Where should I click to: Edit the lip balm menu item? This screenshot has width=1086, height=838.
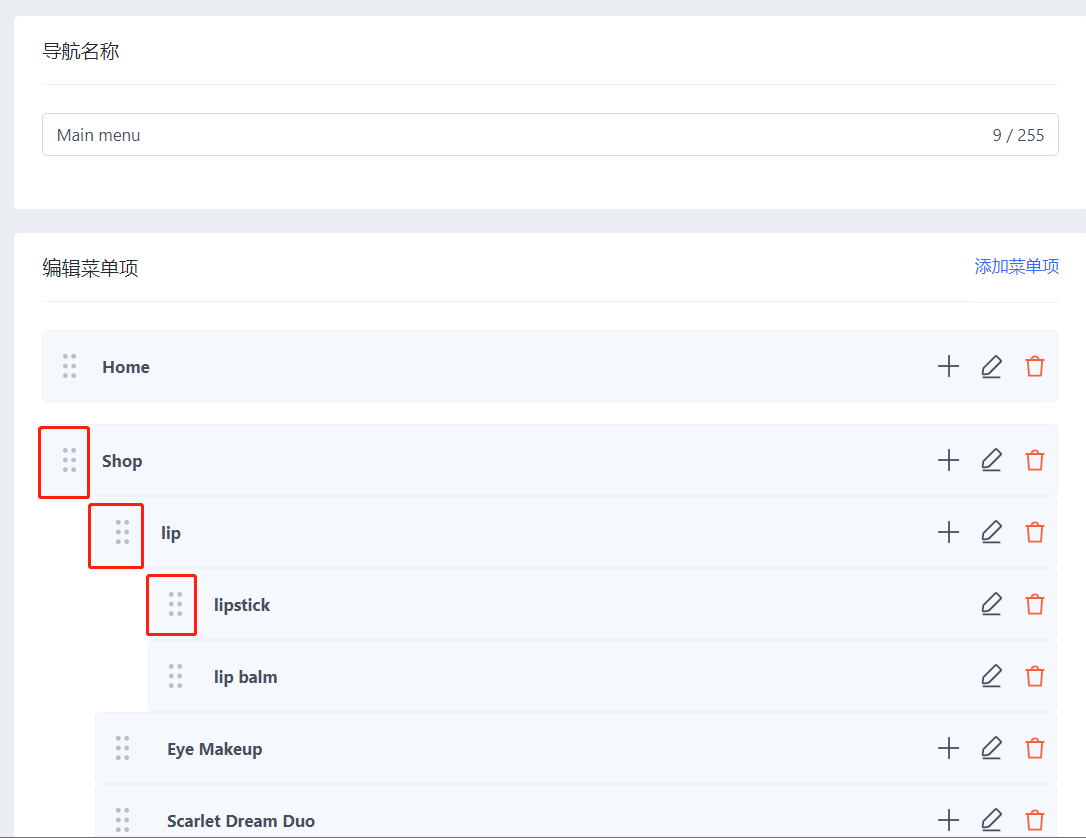coord(991,677)
